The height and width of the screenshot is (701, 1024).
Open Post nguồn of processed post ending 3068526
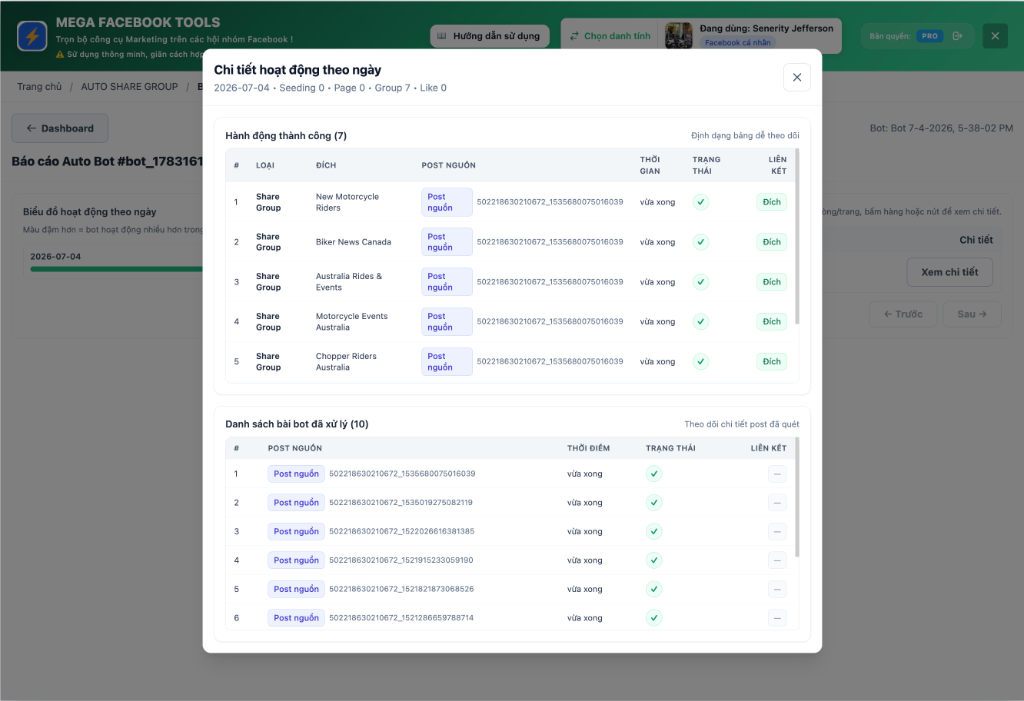point(296,589)
